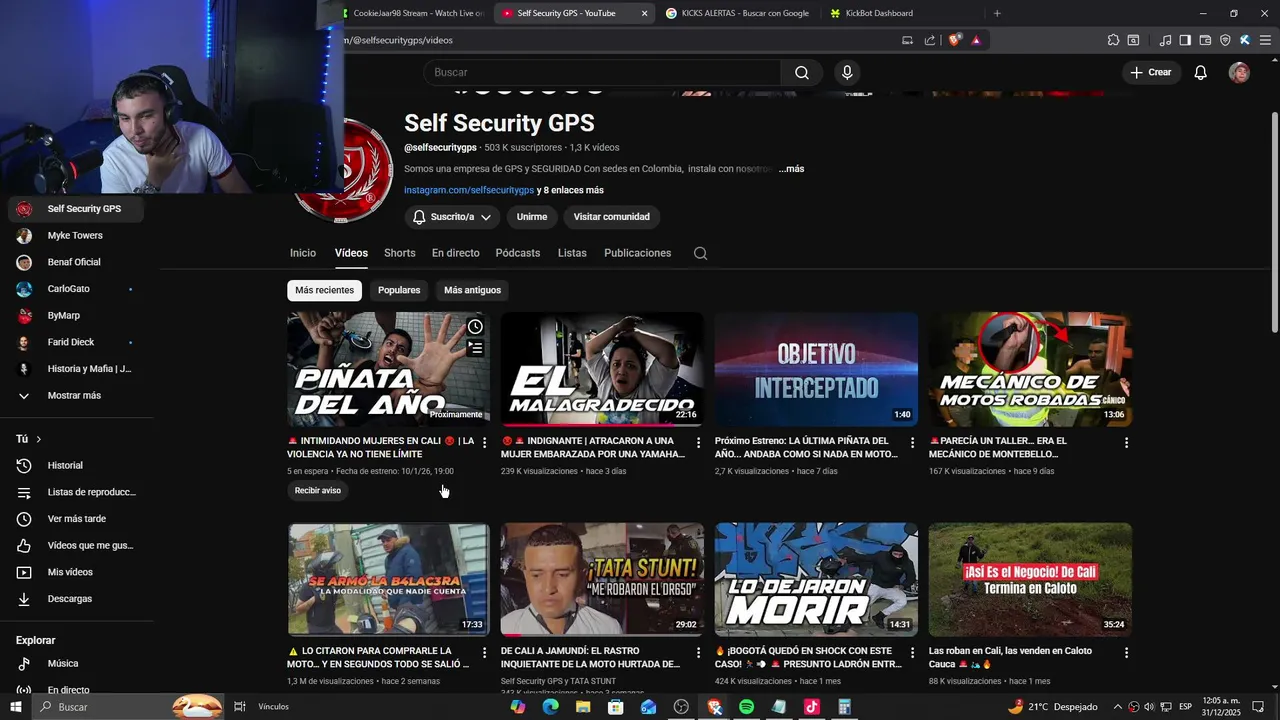
Task: Search within channel magnifier icon
Action: click(x=700, y=253)
